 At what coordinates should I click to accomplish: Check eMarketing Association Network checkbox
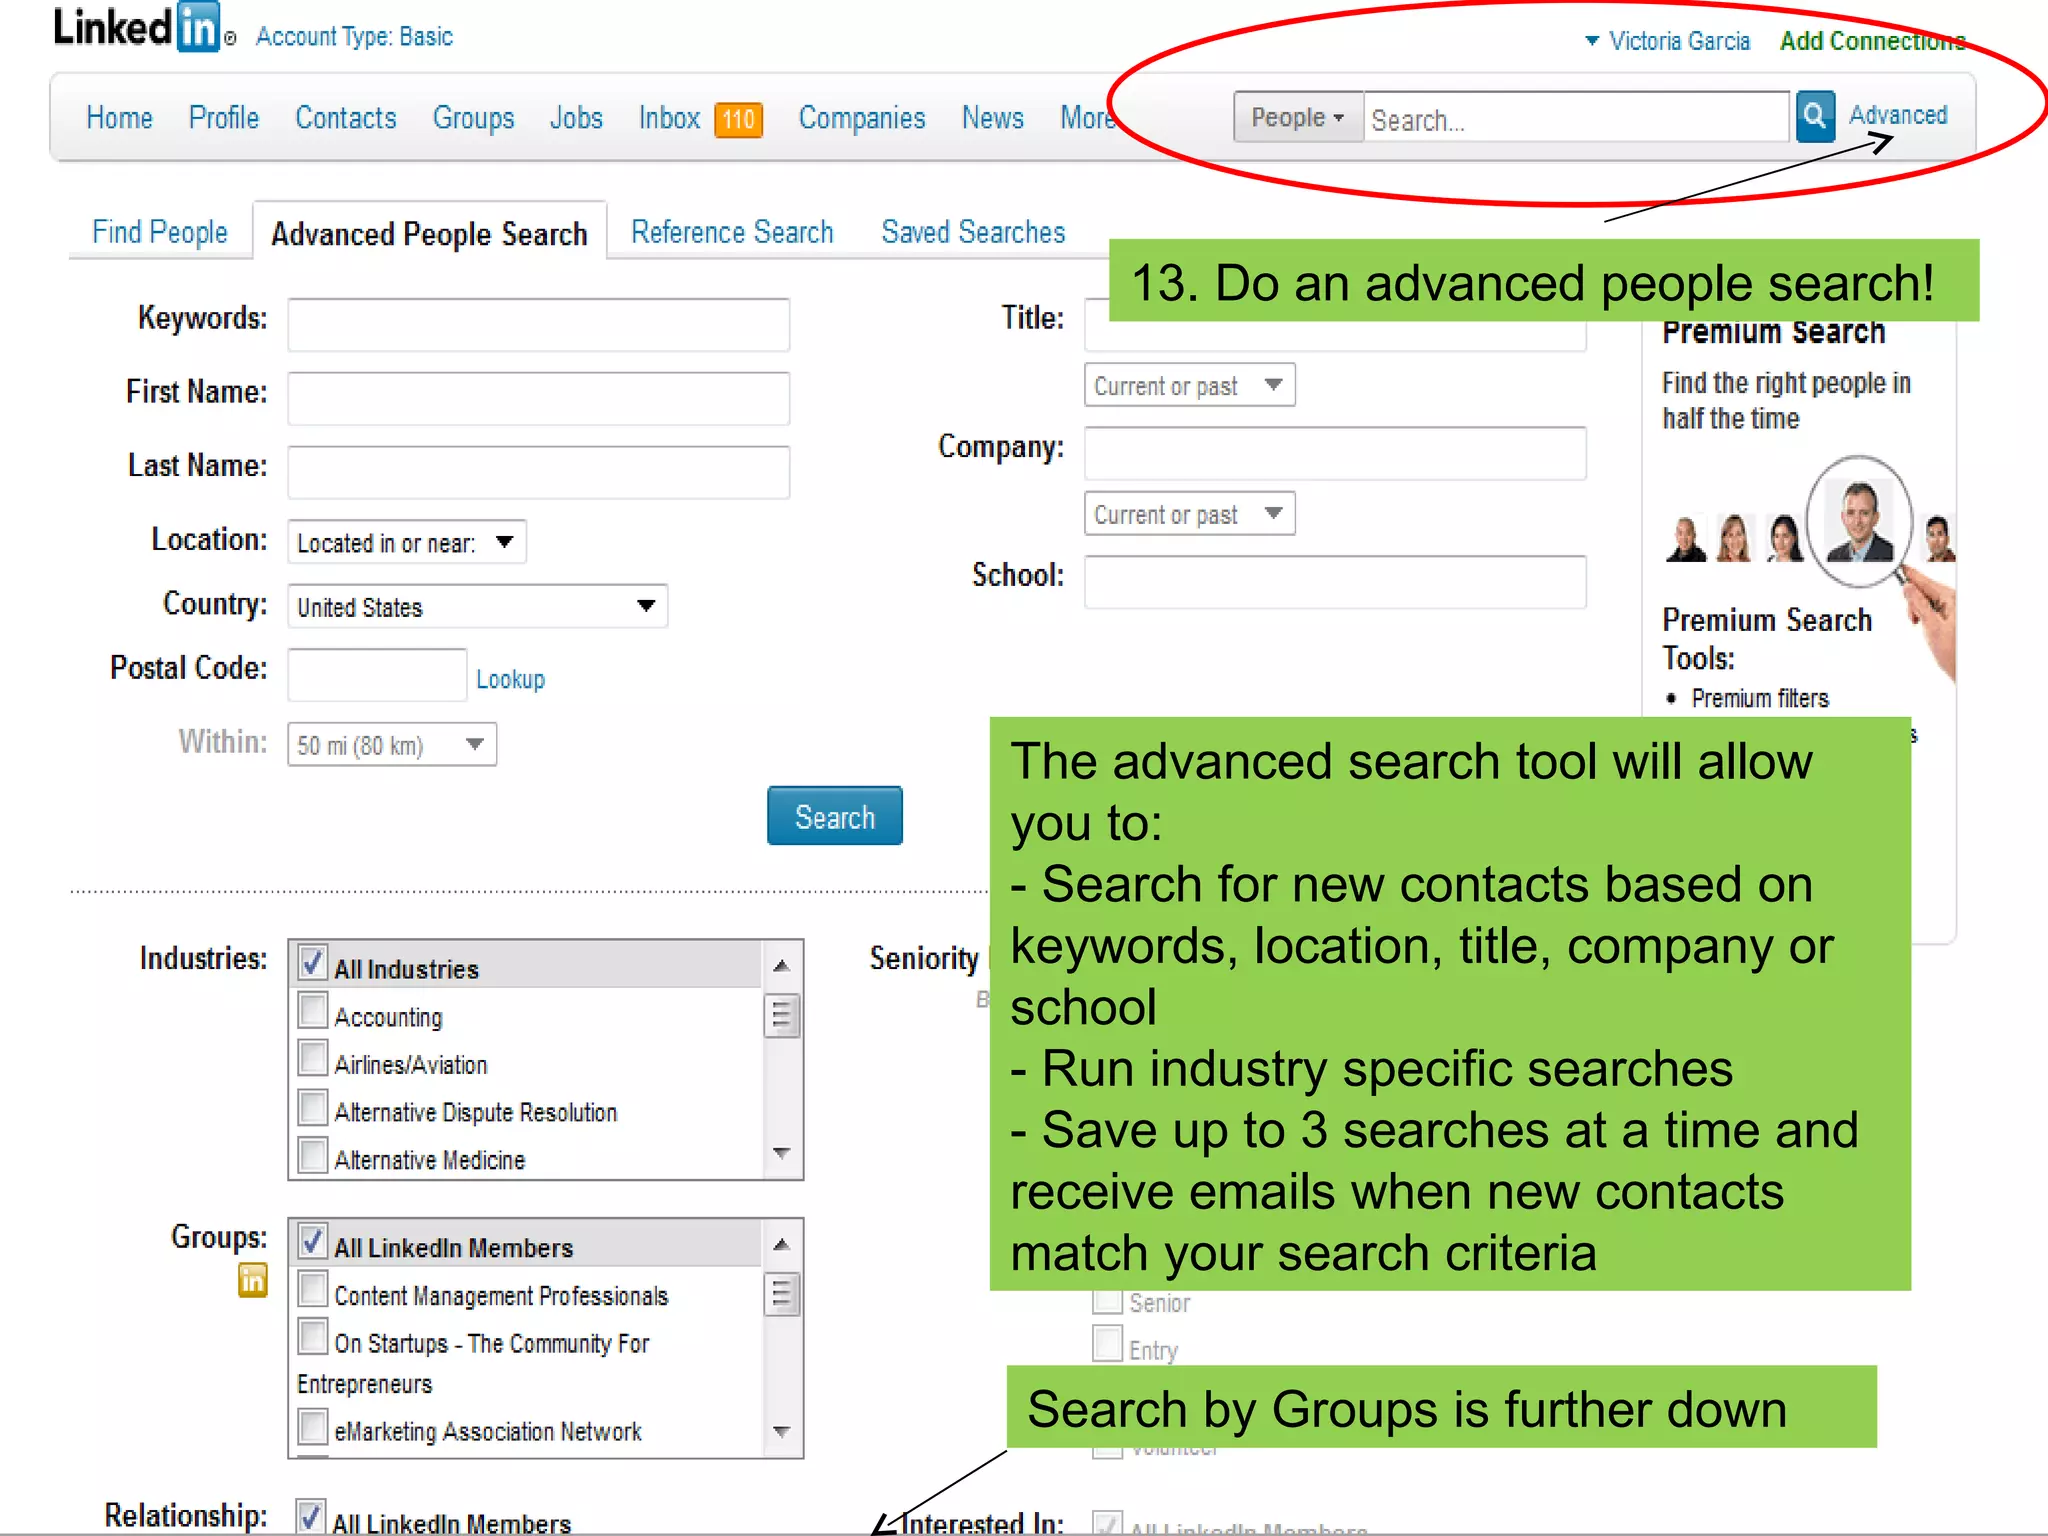click(x=312, y=1426)
